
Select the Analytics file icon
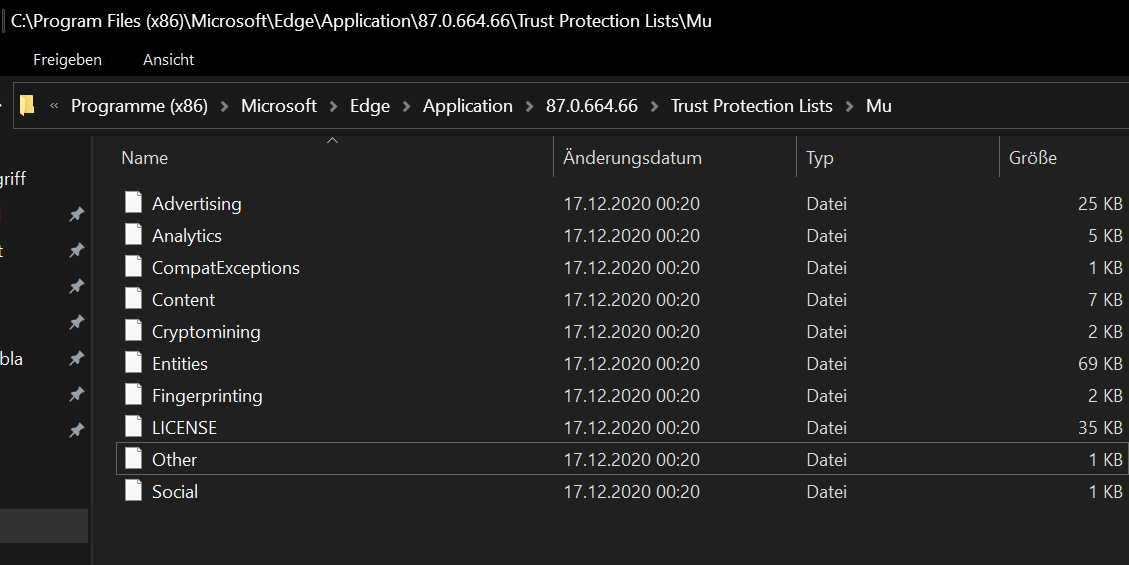[x=134, y=235]
